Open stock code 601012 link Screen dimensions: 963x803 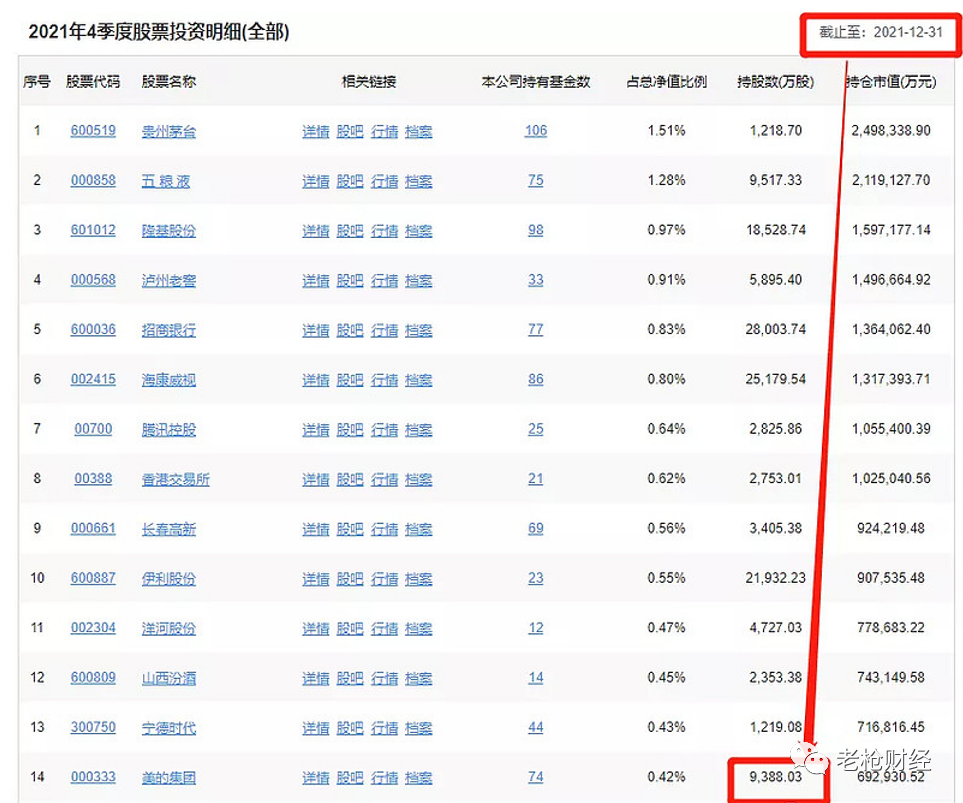tap(93, 230)
